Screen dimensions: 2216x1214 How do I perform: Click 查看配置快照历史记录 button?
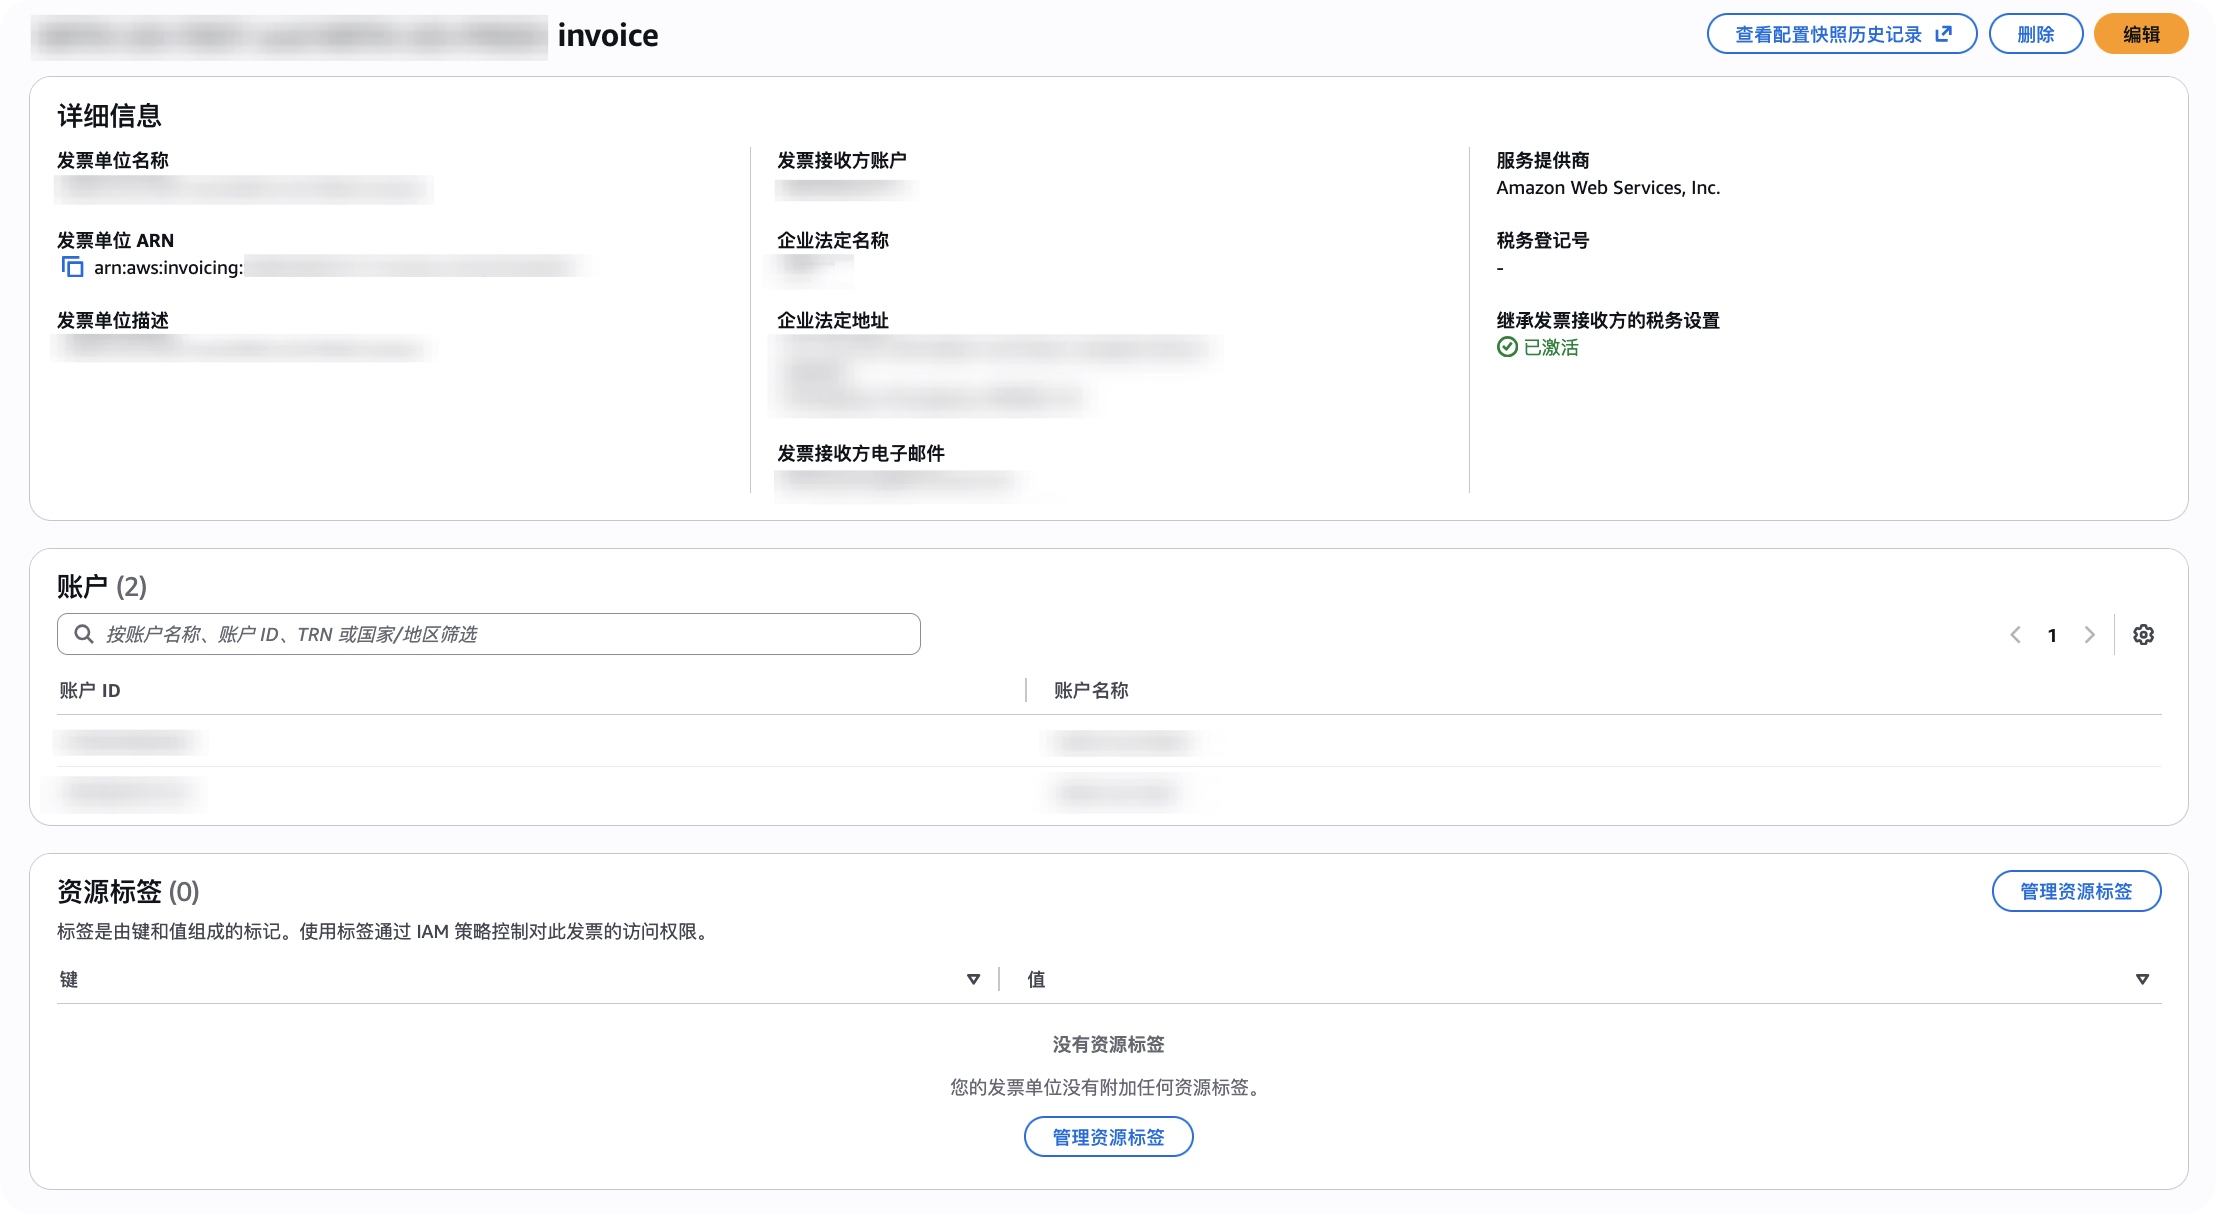(1828, 34)
